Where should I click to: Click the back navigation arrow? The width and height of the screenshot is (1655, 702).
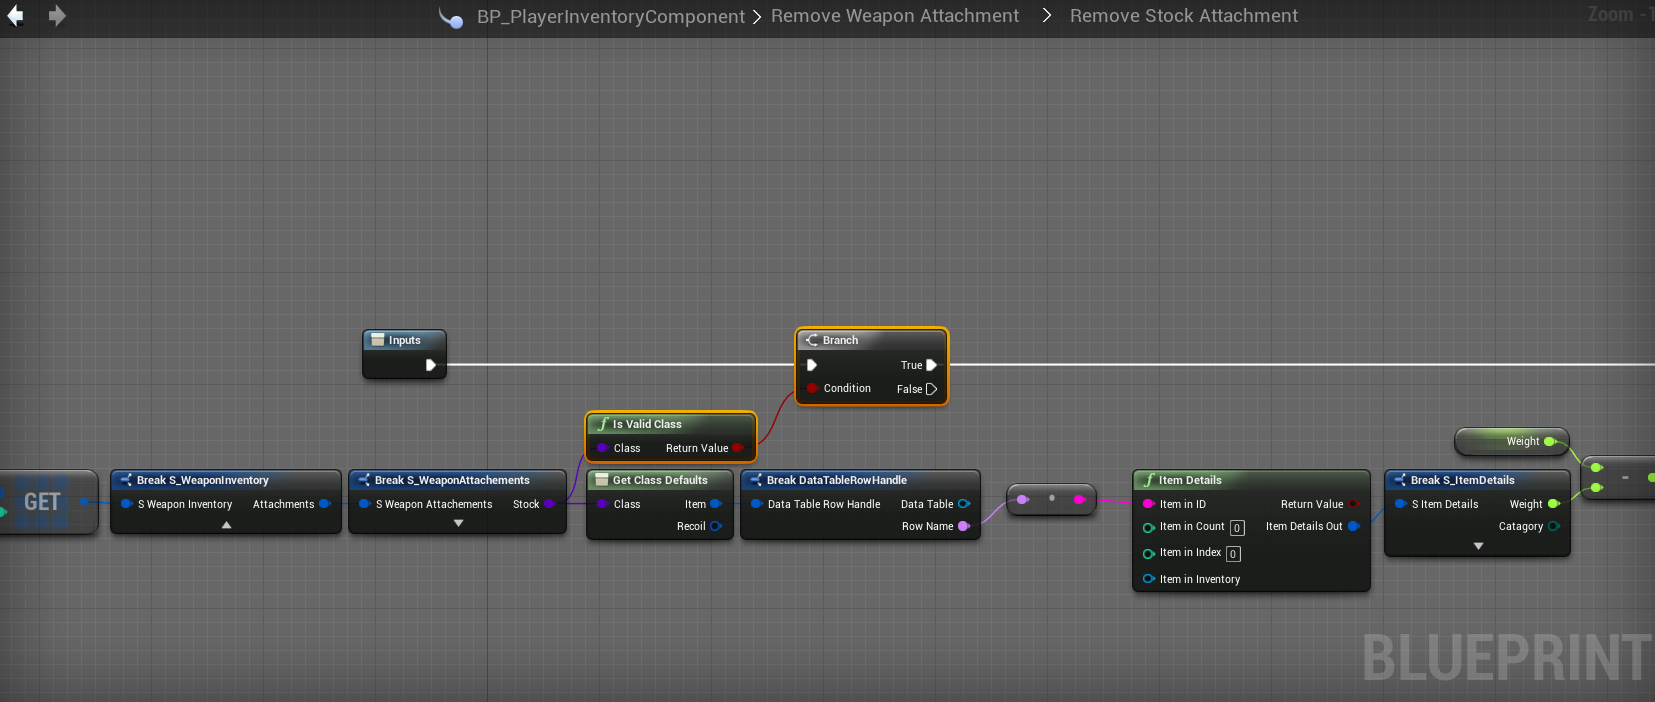click(x=15, y=16)
